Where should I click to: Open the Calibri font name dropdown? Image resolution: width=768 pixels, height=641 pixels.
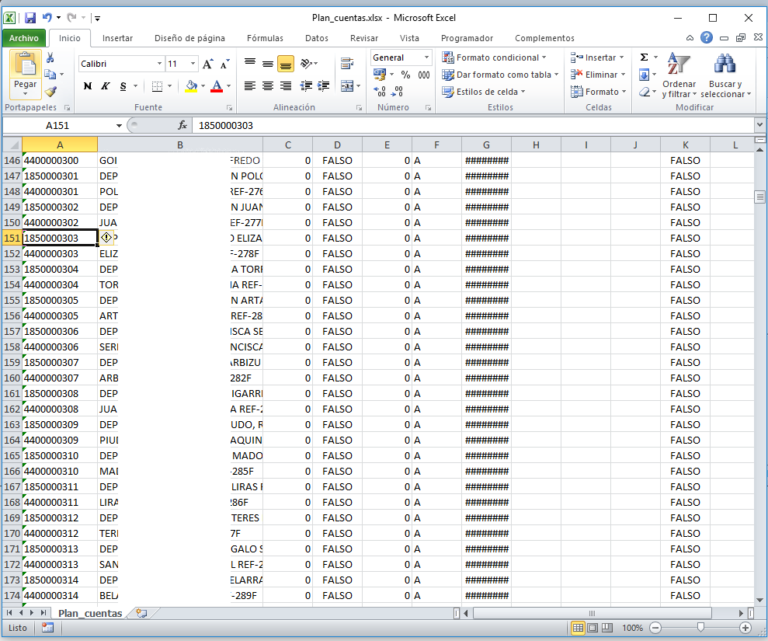coord(158,63)
